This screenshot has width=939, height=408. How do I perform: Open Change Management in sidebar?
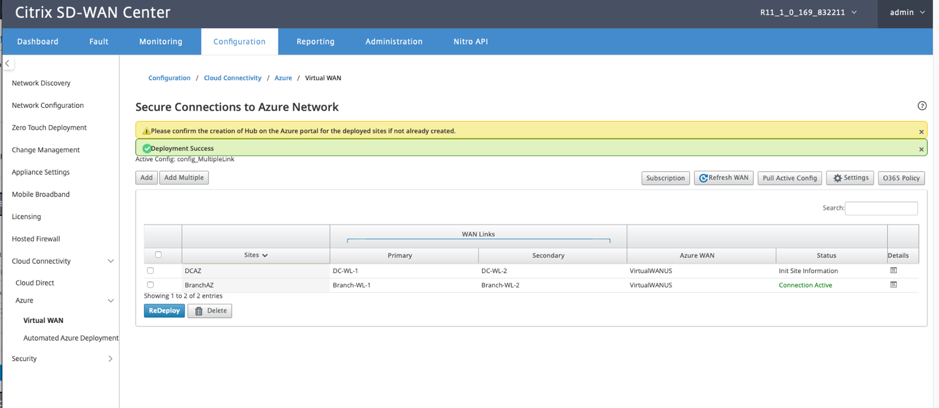(46, 150)
